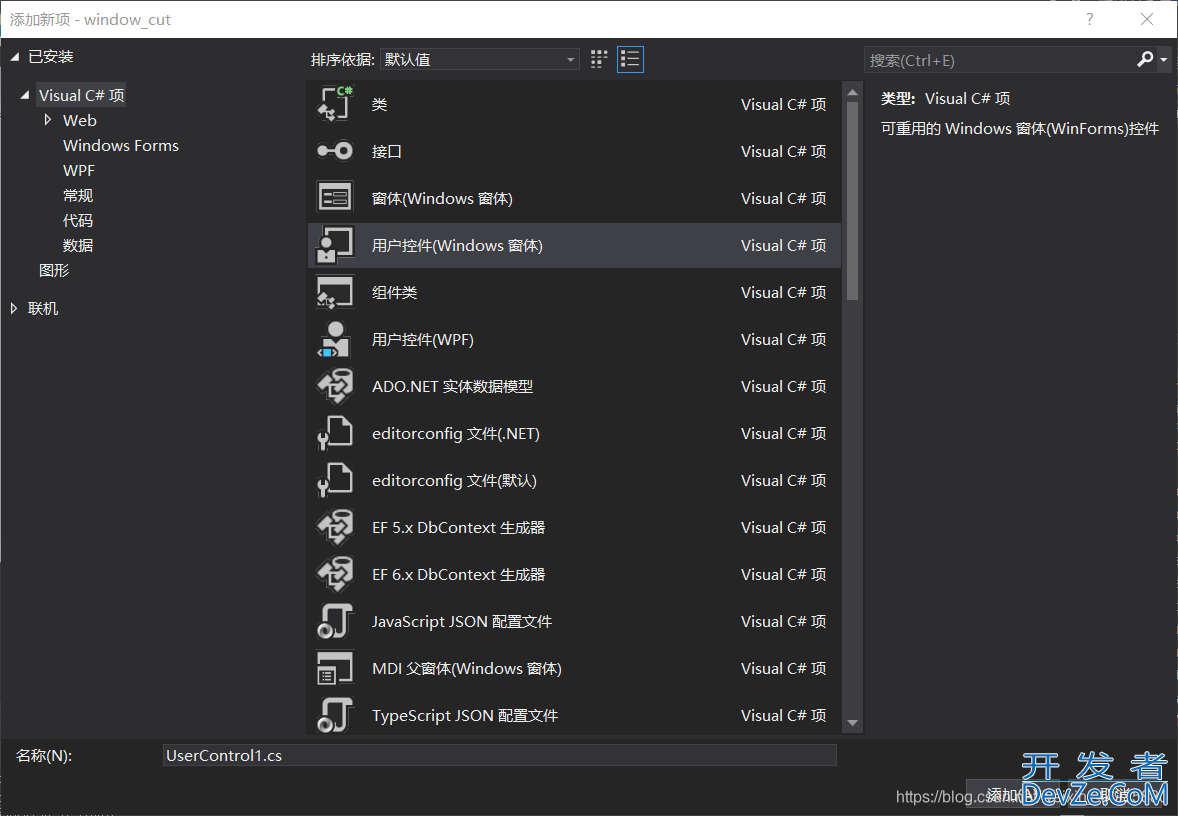Click the 名称 UserControl1.cs name field
This screenshot has height=816, width=1178.
pos(500,755)
